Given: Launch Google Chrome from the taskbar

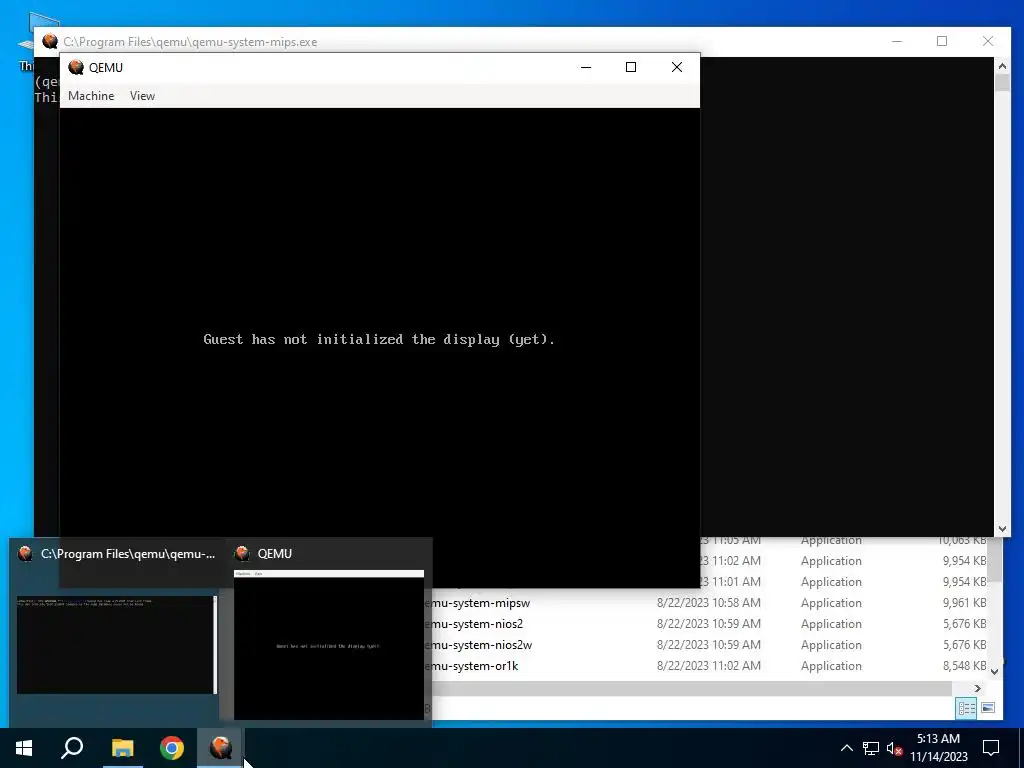Looking at the screenshot, I should (x=172, y=748).
